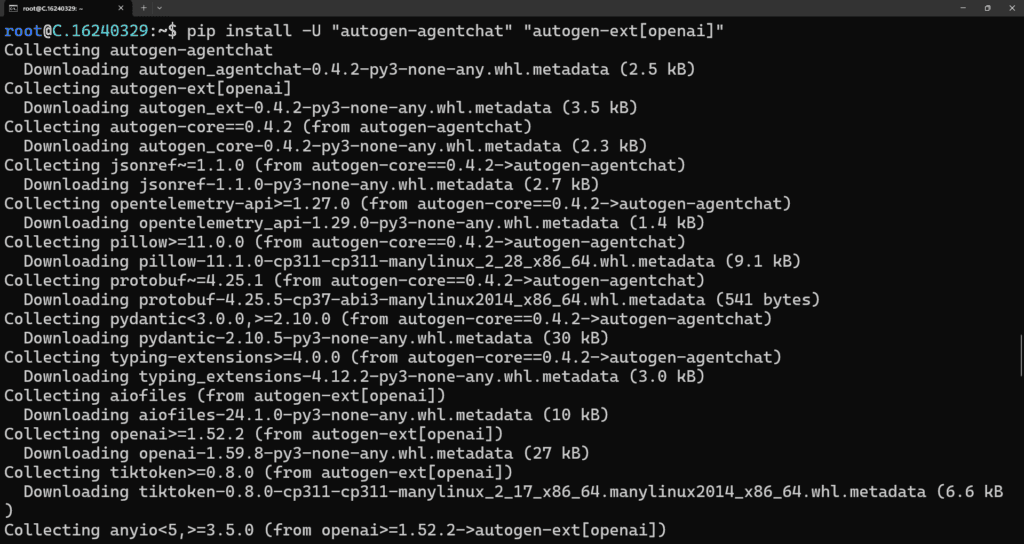
Task: Click the pip install command text
Action: [455, 31]
